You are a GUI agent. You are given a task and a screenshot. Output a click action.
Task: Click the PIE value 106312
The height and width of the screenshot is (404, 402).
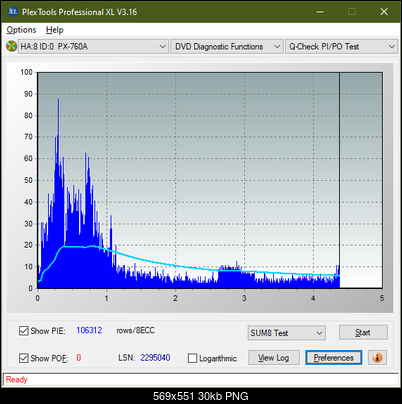(89, 330)
